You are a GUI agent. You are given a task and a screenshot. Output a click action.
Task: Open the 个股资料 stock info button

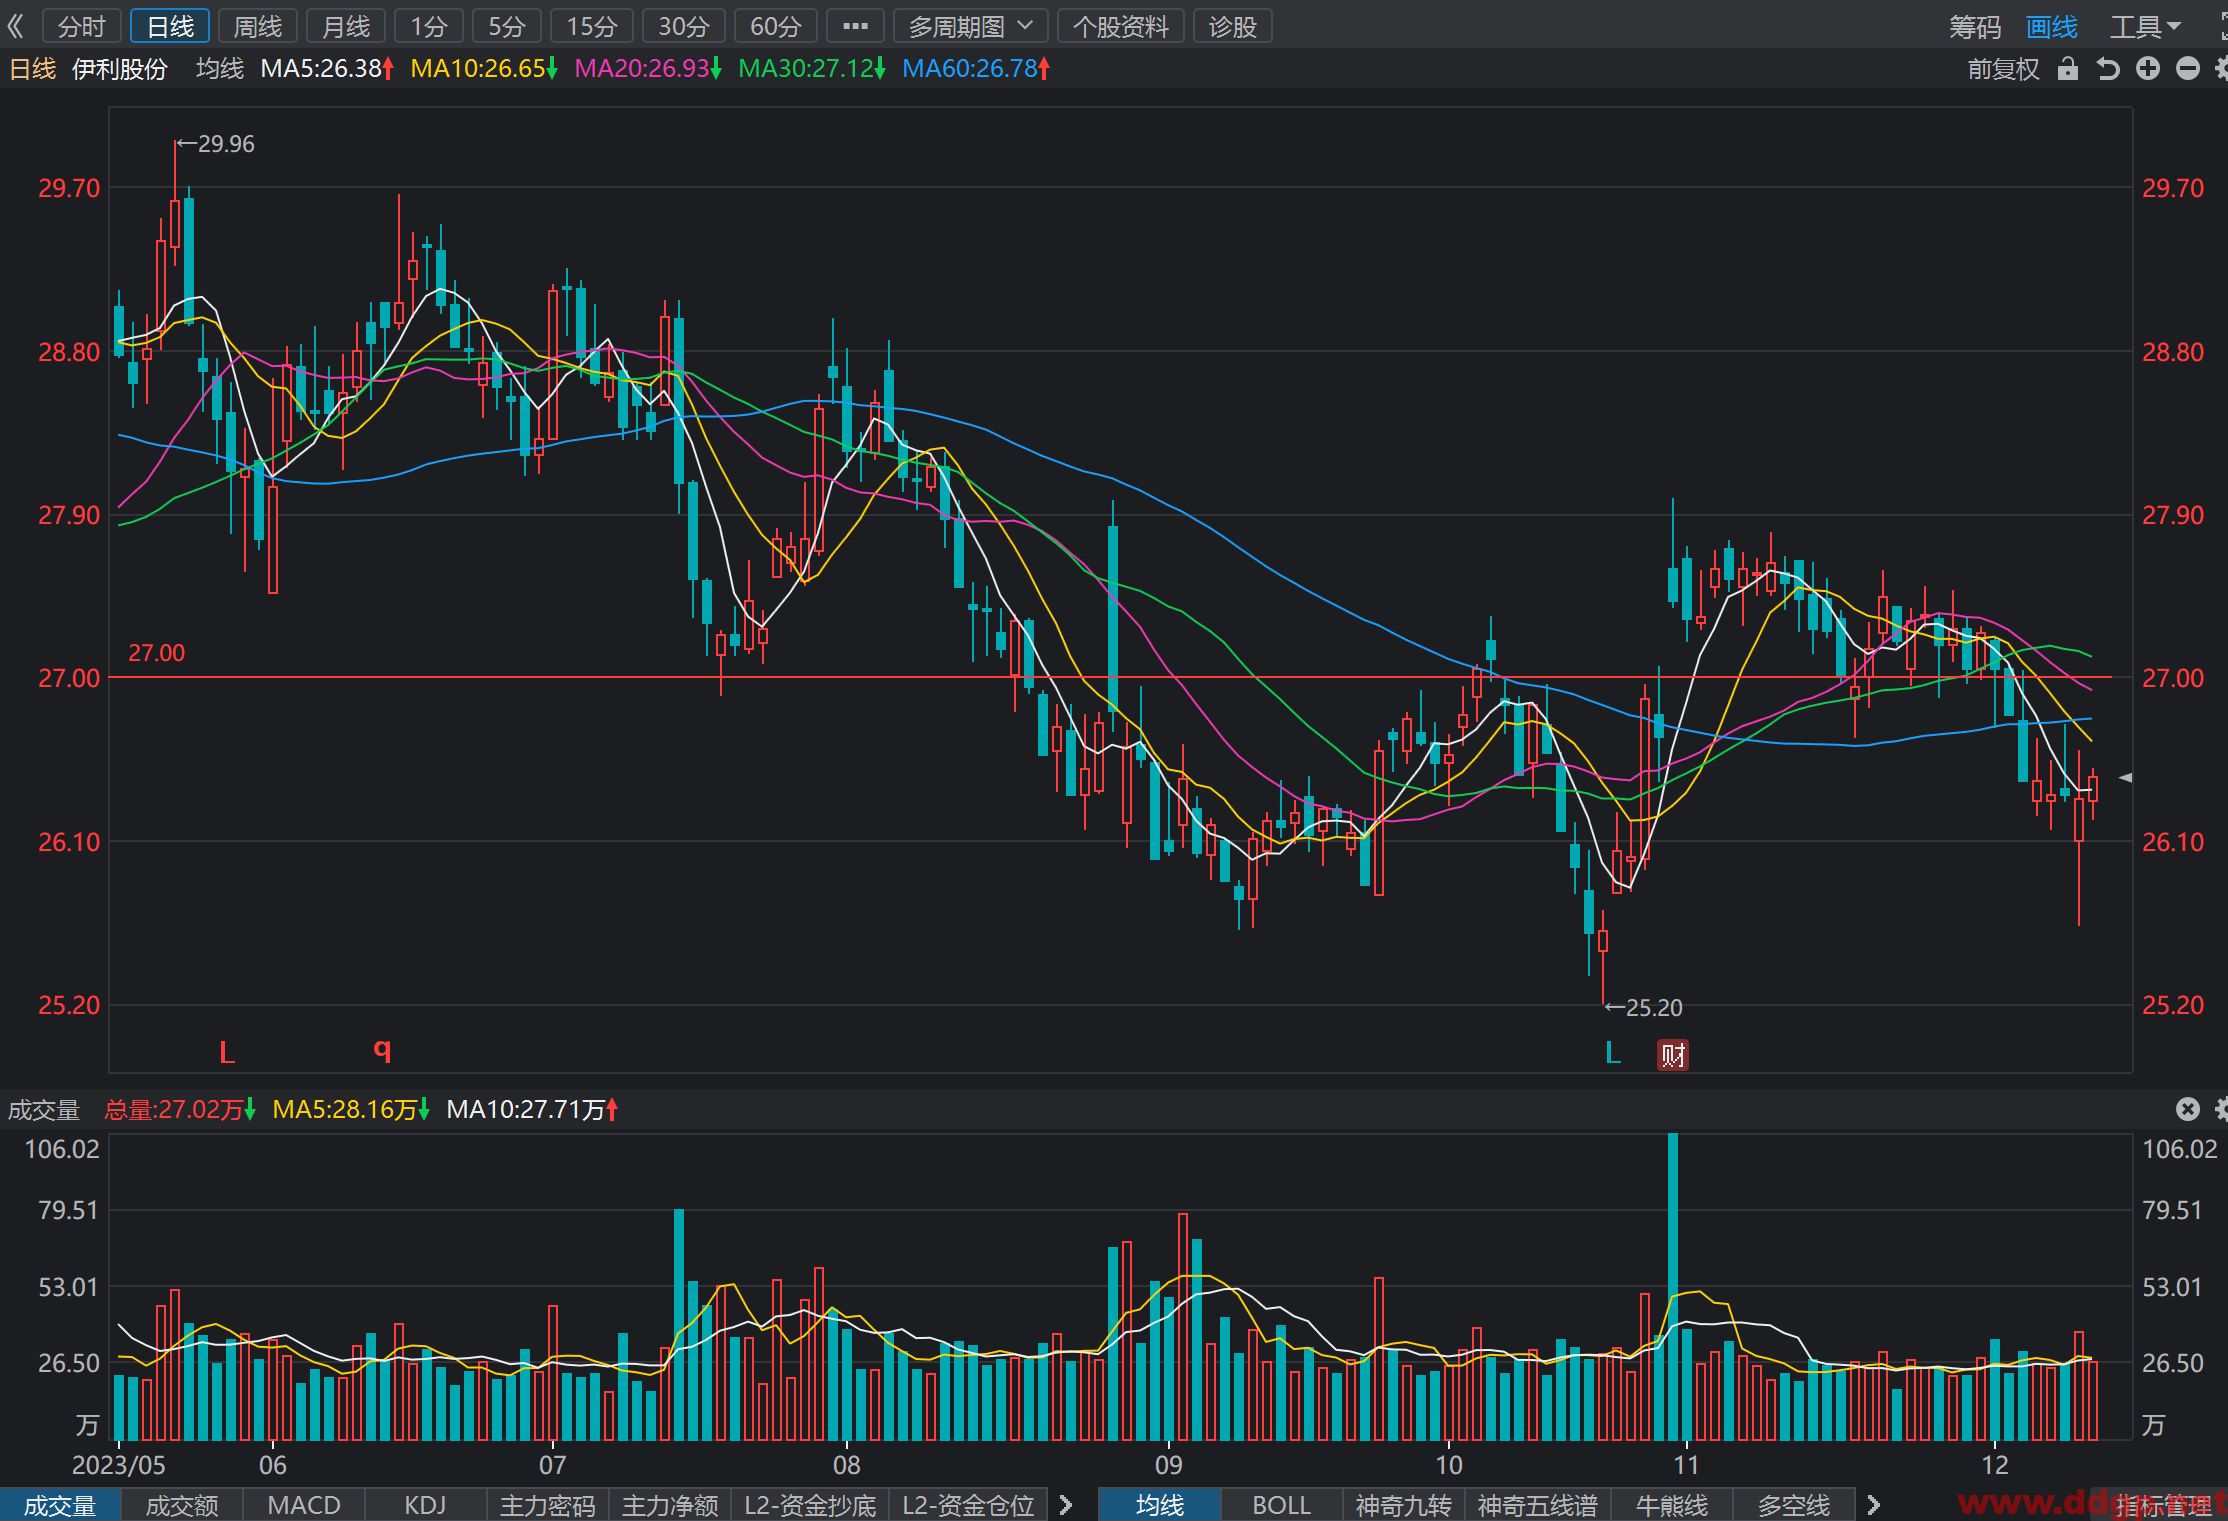point(1121,26)
